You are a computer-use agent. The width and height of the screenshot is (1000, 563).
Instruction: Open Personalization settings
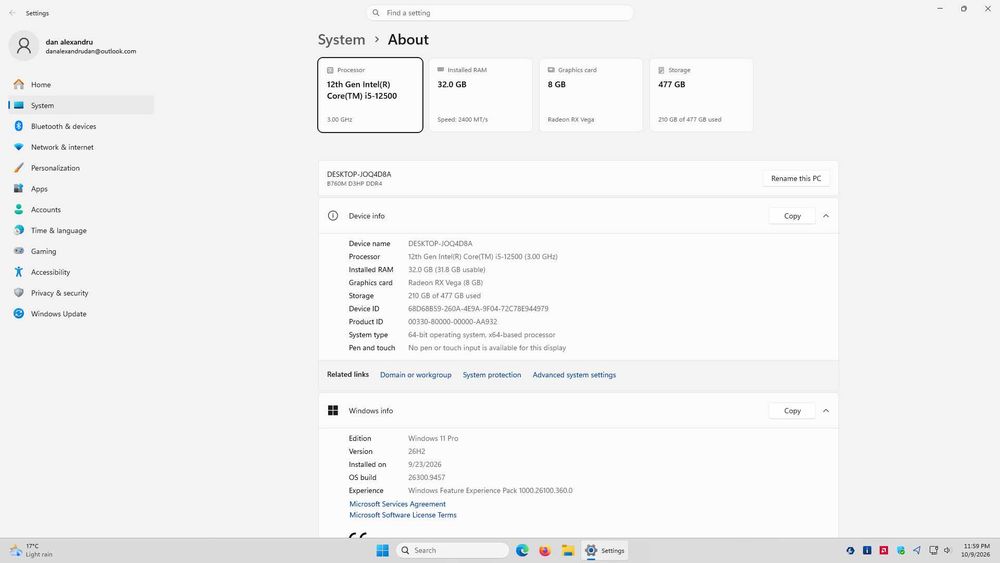[x=81, y=168]
